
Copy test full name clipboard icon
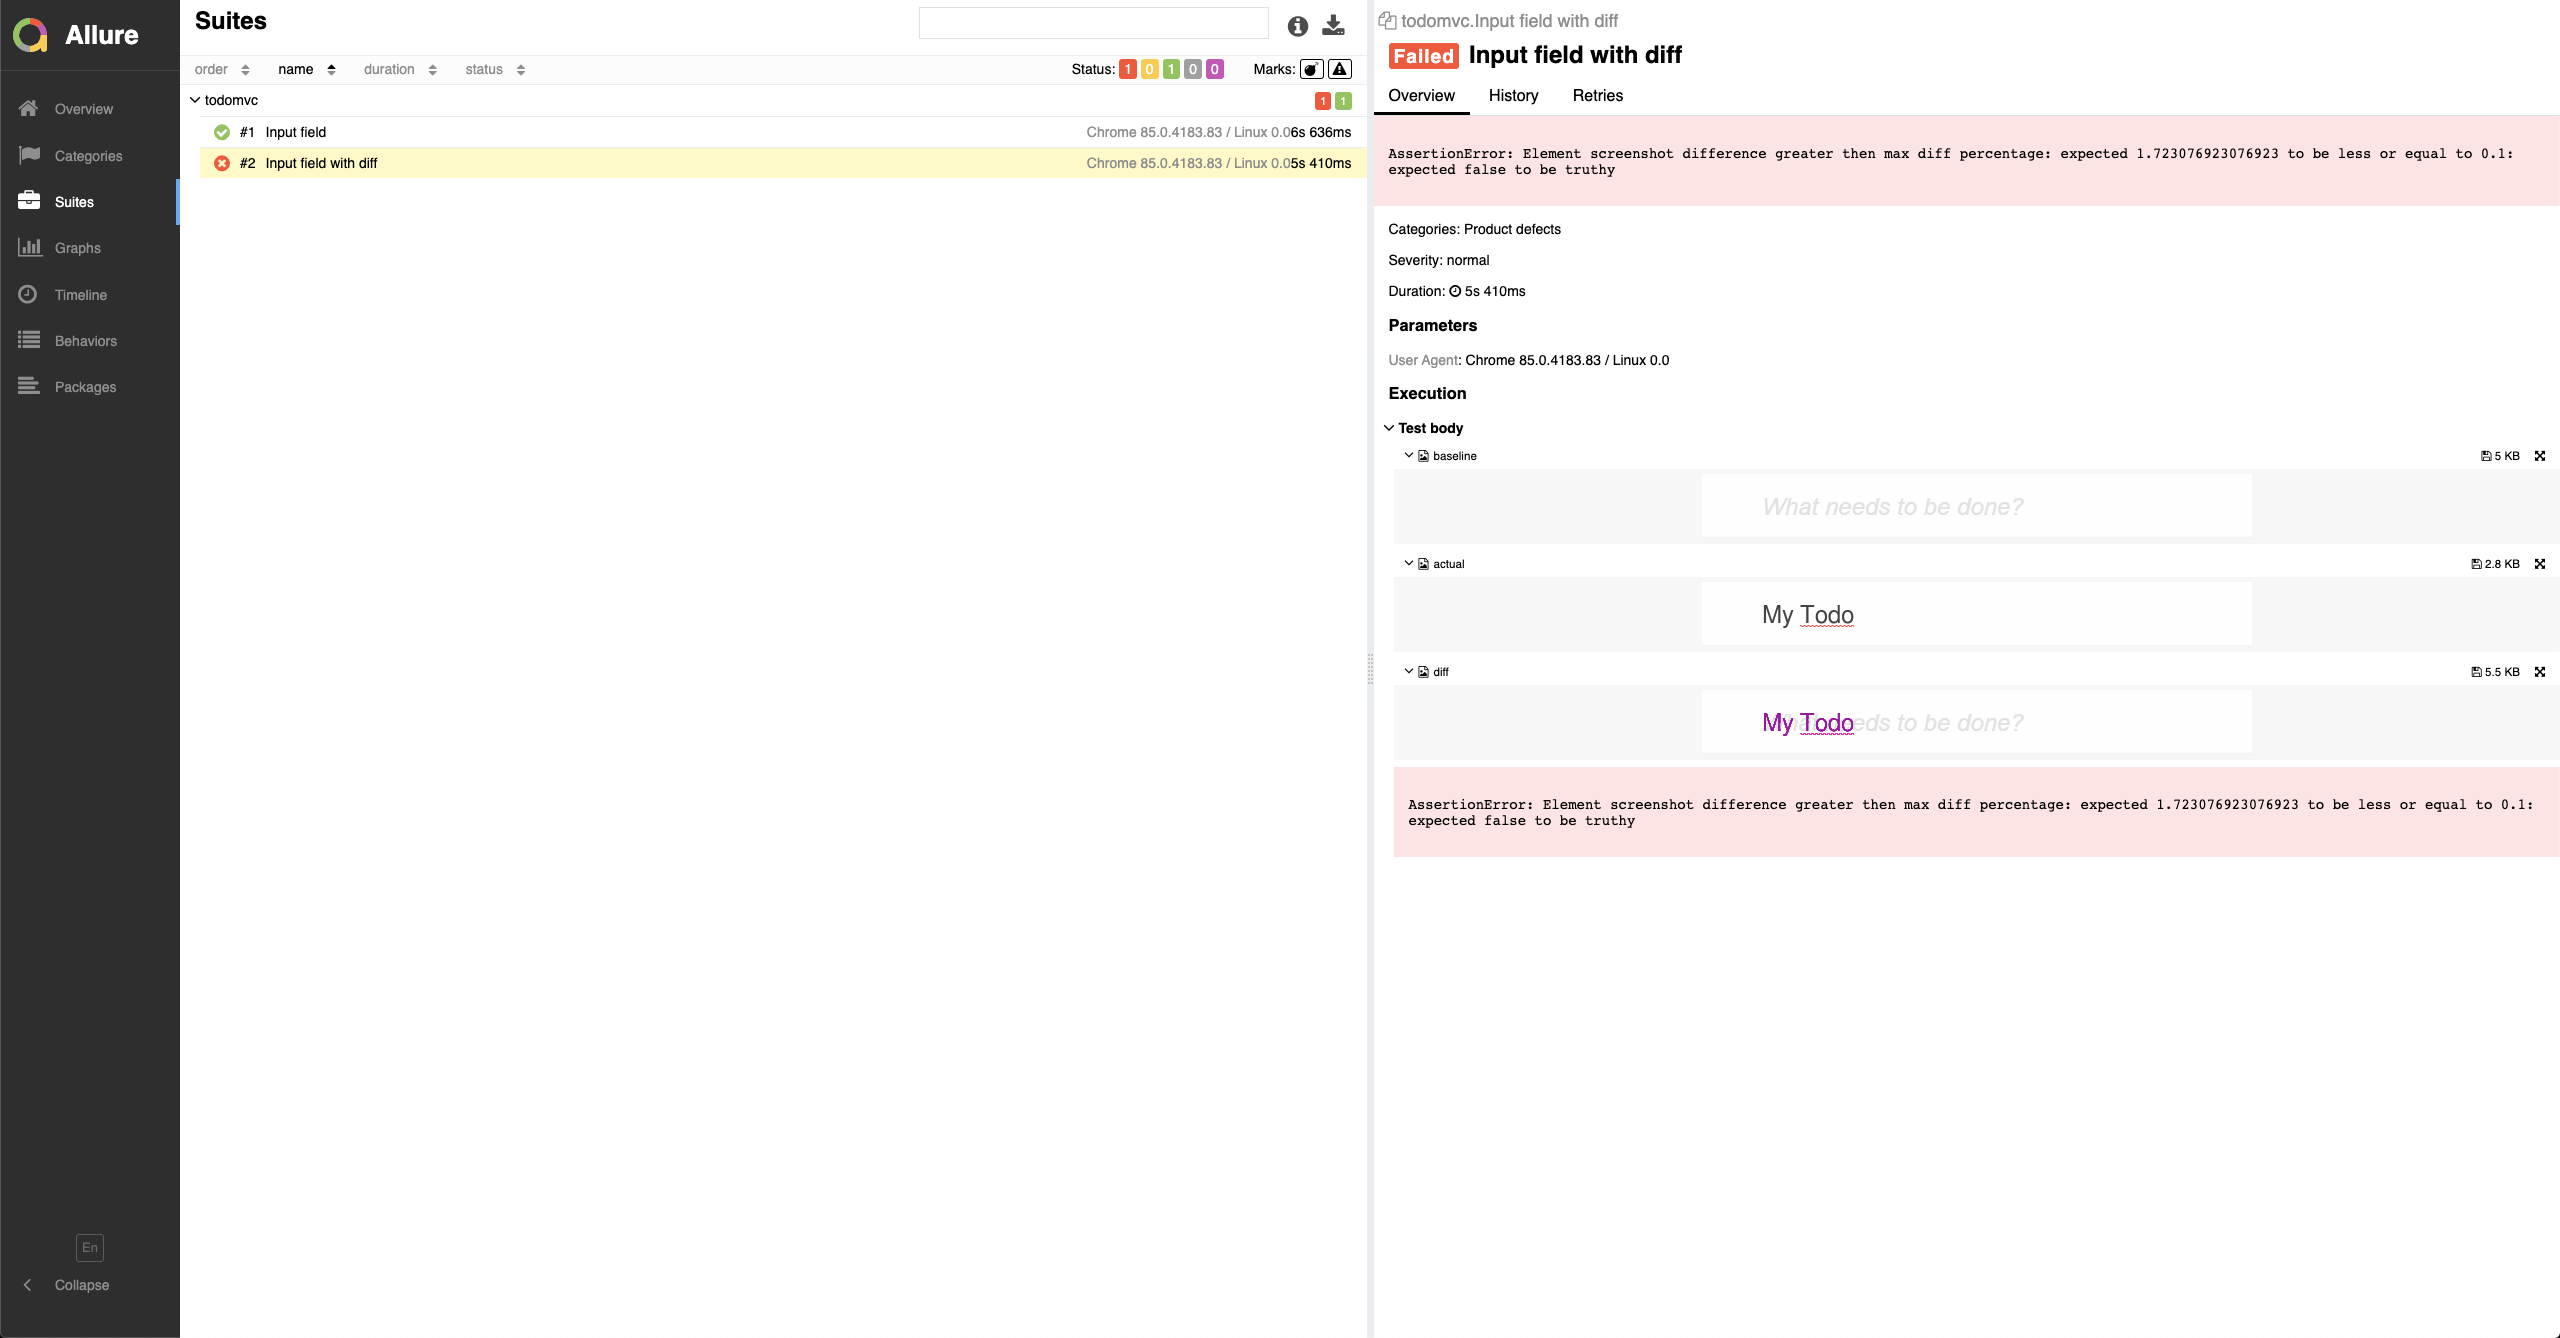pos(1387,20)
